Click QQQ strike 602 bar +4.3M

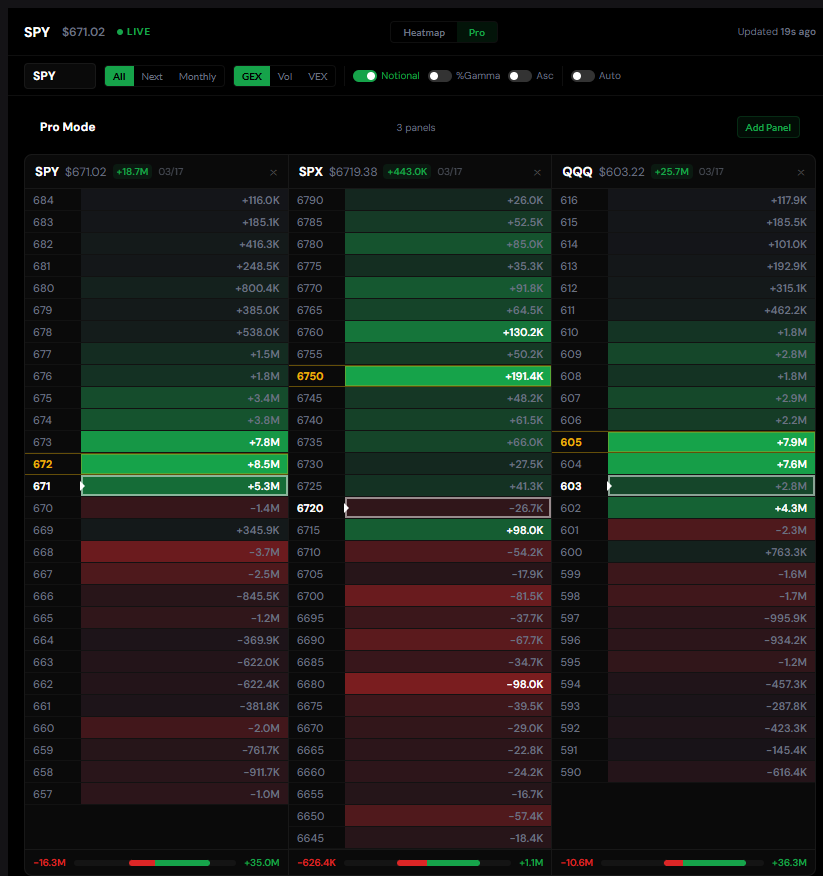coord(711,508)
